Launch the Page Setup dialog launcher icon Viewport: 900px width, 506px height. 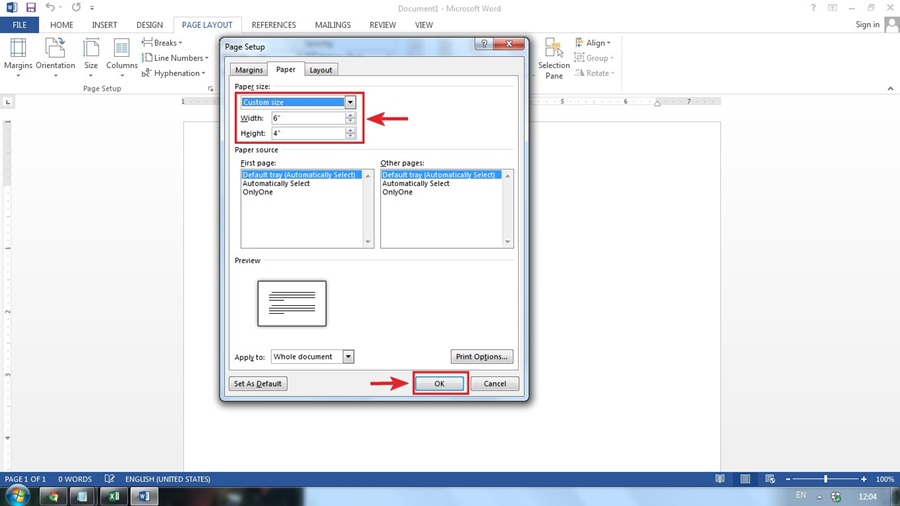pos(211,88)
